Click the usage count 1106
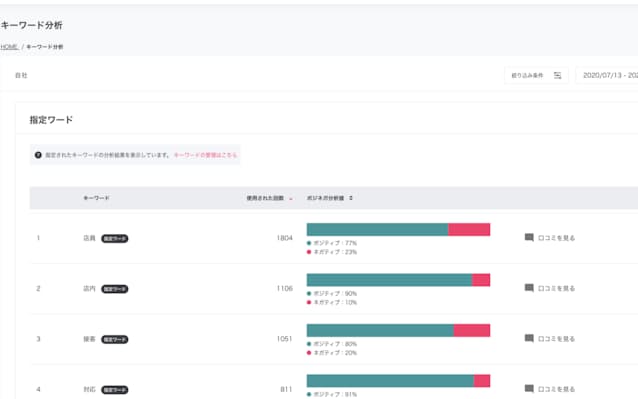638x399 pixels. [284, 288]
